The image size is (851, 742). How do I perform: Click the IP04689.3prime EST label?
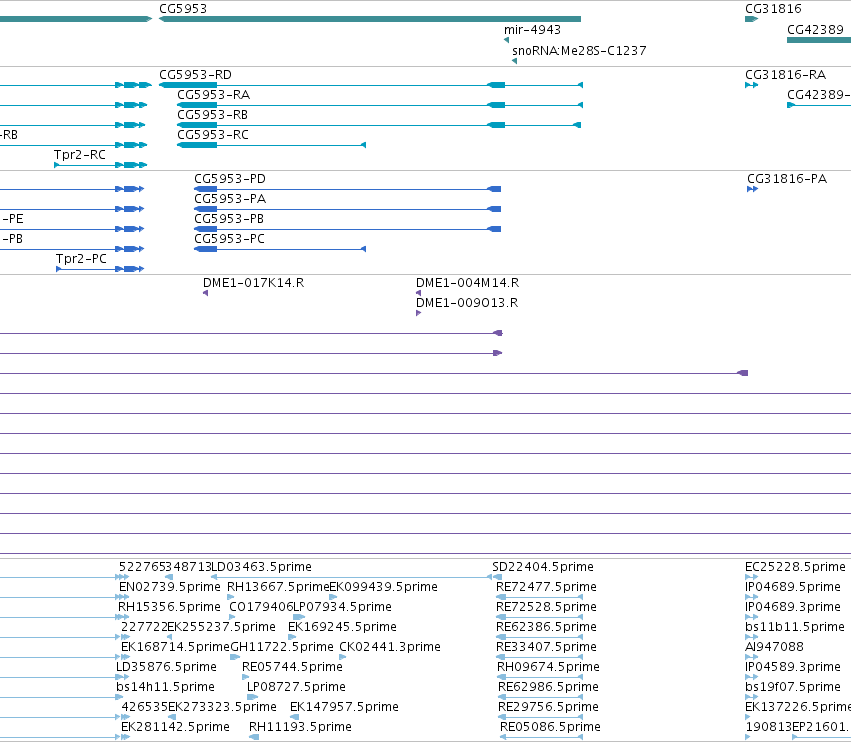point(792,607)
